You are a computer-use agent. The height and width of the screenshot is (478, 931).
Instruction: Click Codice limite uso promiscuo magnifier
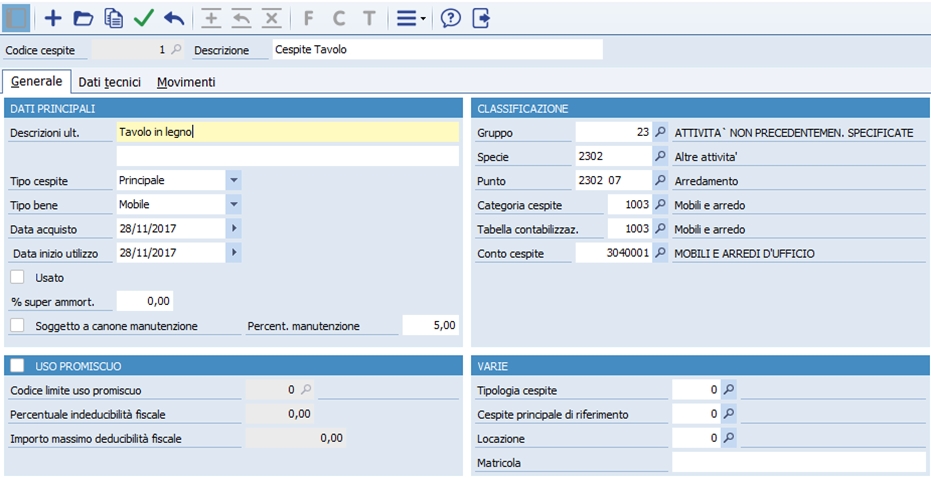pyautogui.click(x=306, y=390)
